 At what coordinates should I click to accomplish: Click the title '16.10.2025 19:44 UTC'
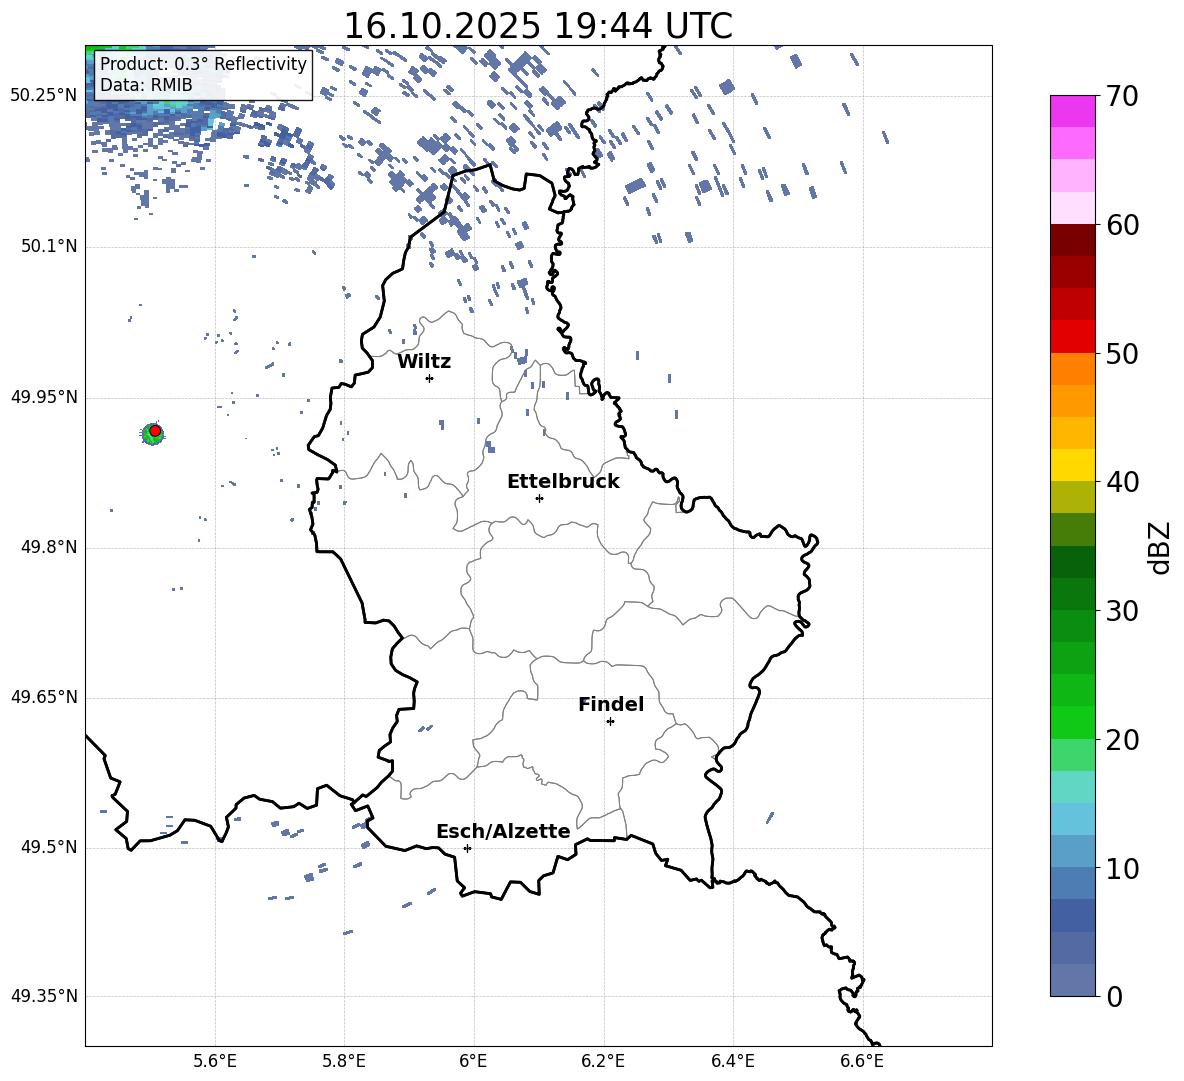pos(538,26)
